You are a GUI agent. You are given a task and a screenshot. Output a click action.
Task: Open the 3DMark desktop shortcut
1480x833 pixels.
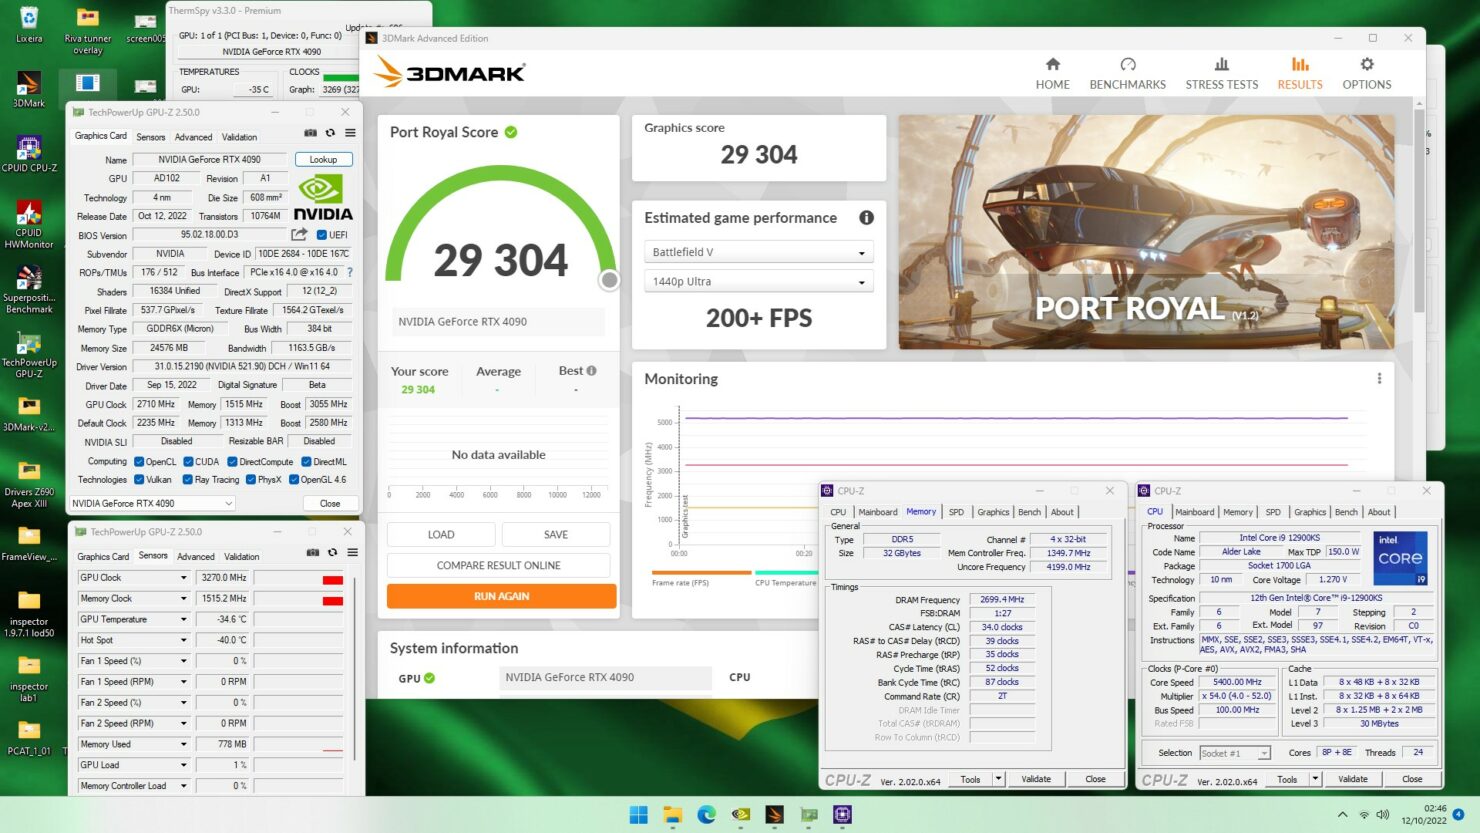click(29, 88)
